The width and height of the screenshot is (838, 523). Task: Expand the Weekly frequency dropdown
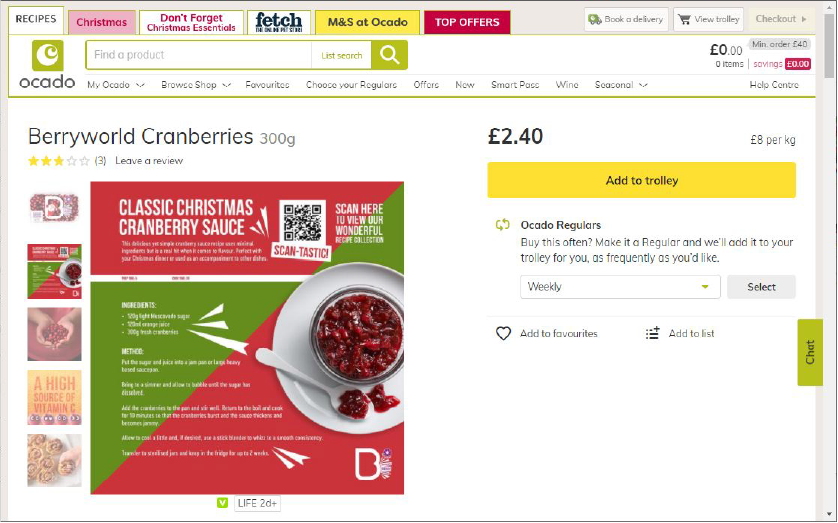pos(620,287)
